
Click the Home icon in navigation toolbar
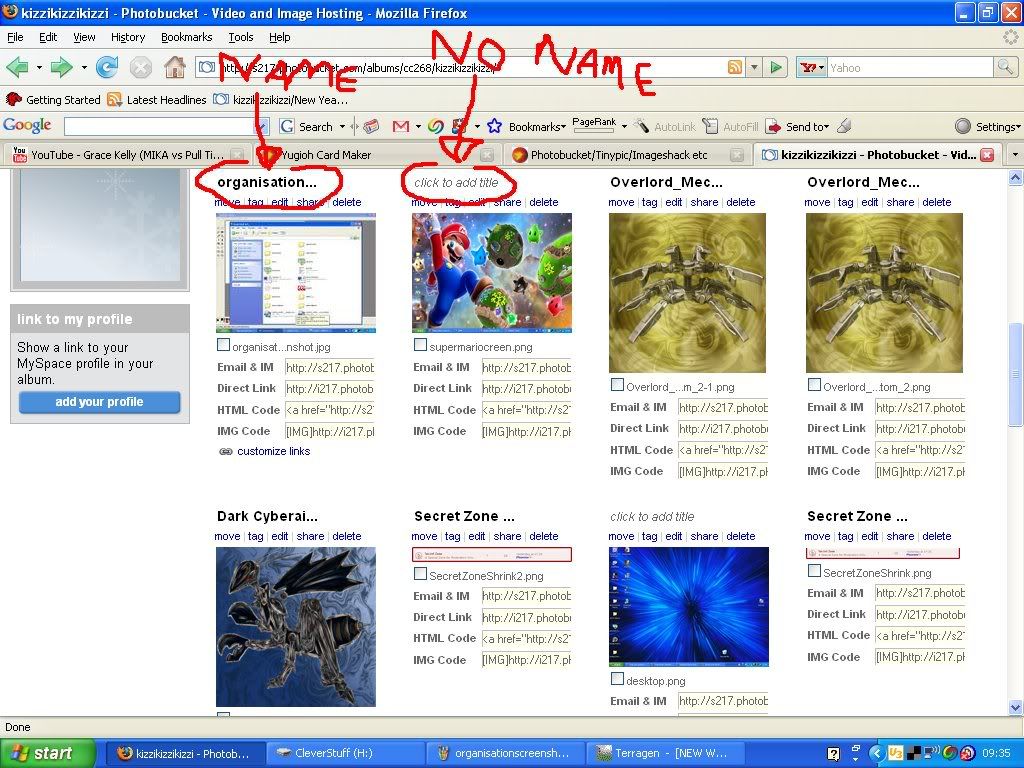[174, 68]
